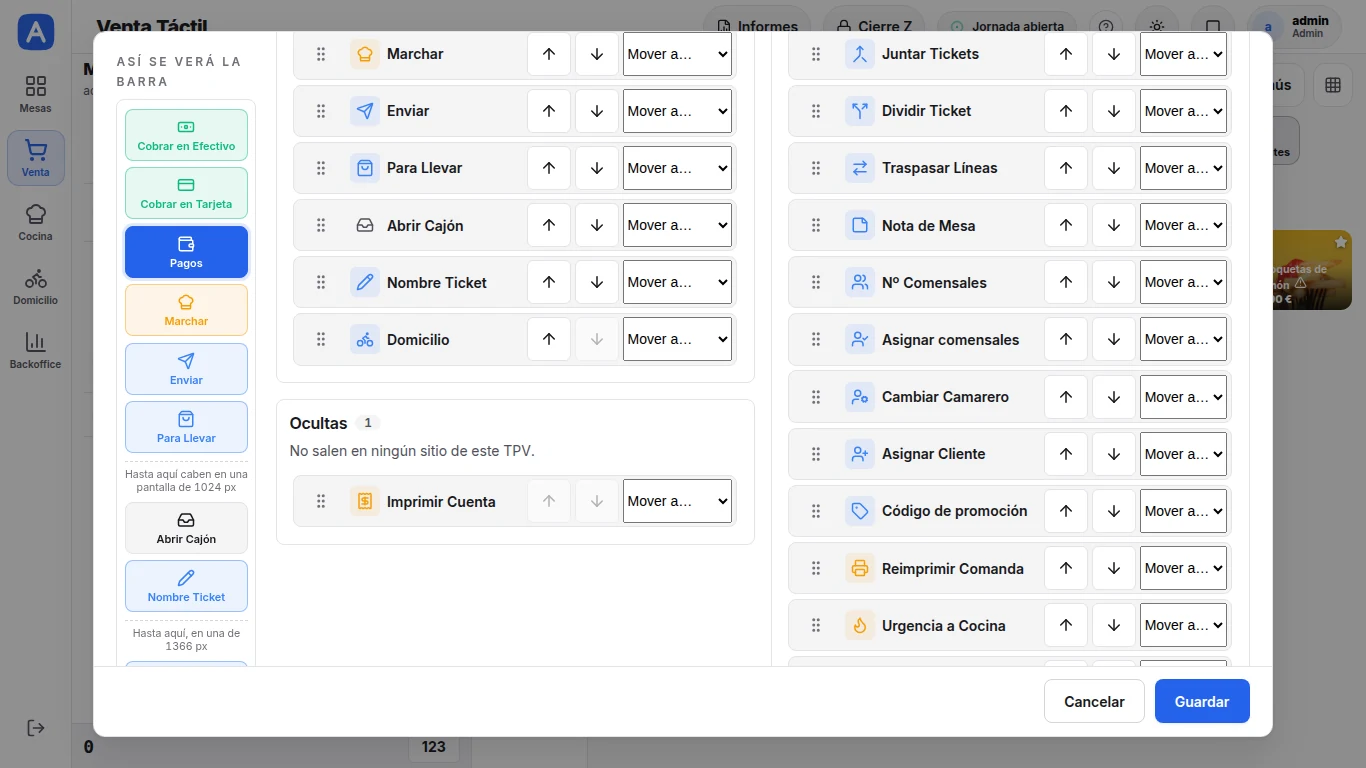Move Nº Comensales up
1366x768 pixels.
1066,282
